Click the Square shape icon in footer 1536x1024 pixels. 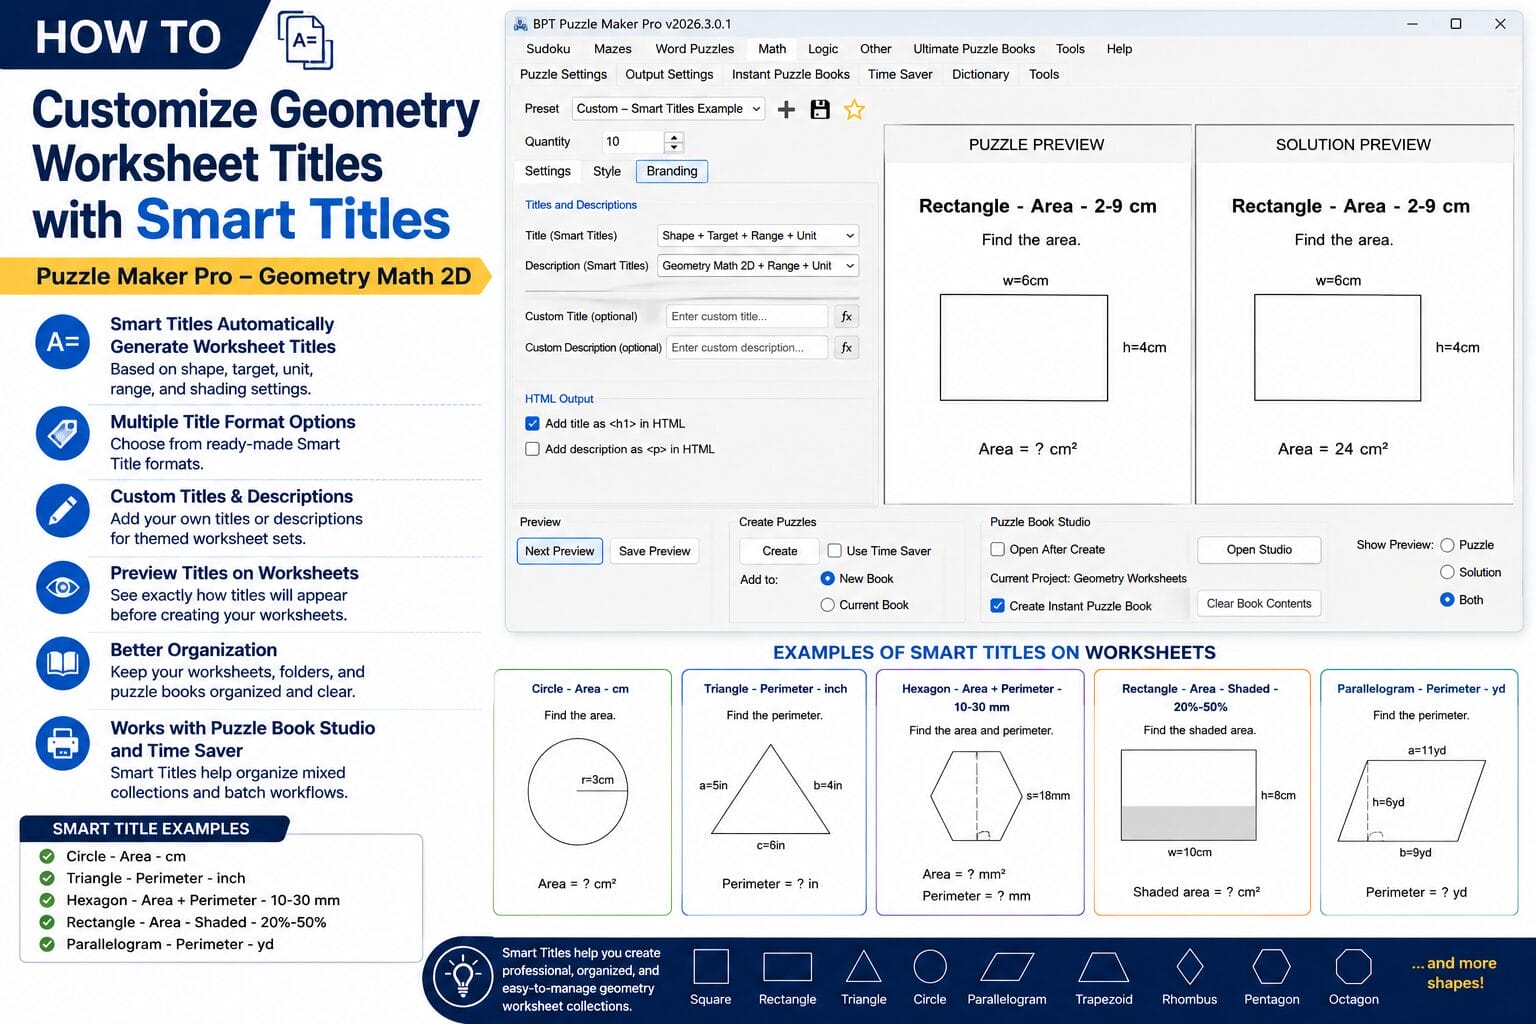point(711,967)
